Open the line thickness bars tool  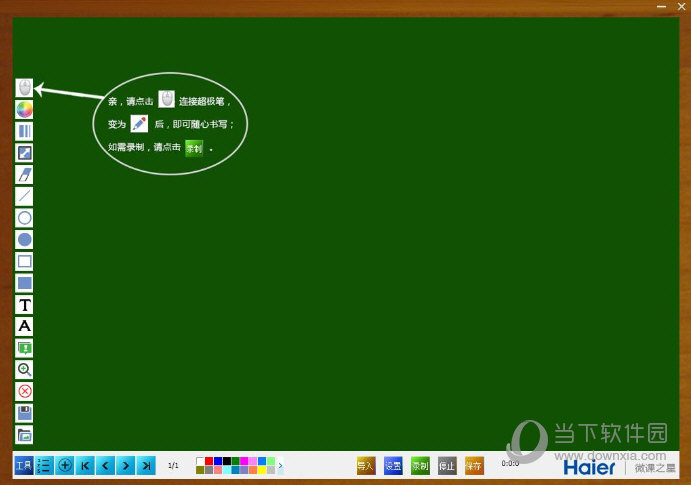tap(24, 131)
